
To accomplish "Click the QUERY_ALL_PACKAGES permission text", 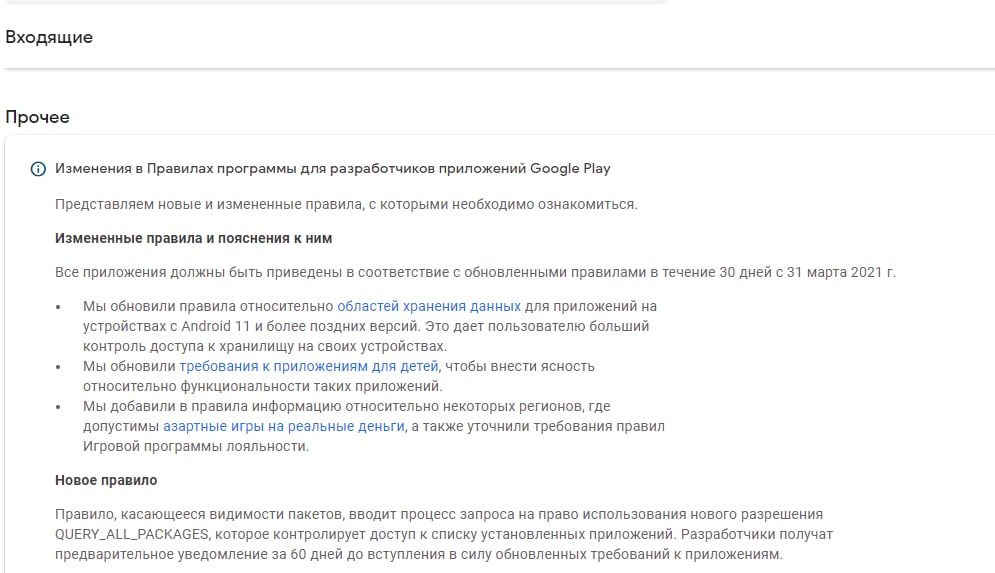I will tap(131, 534).
